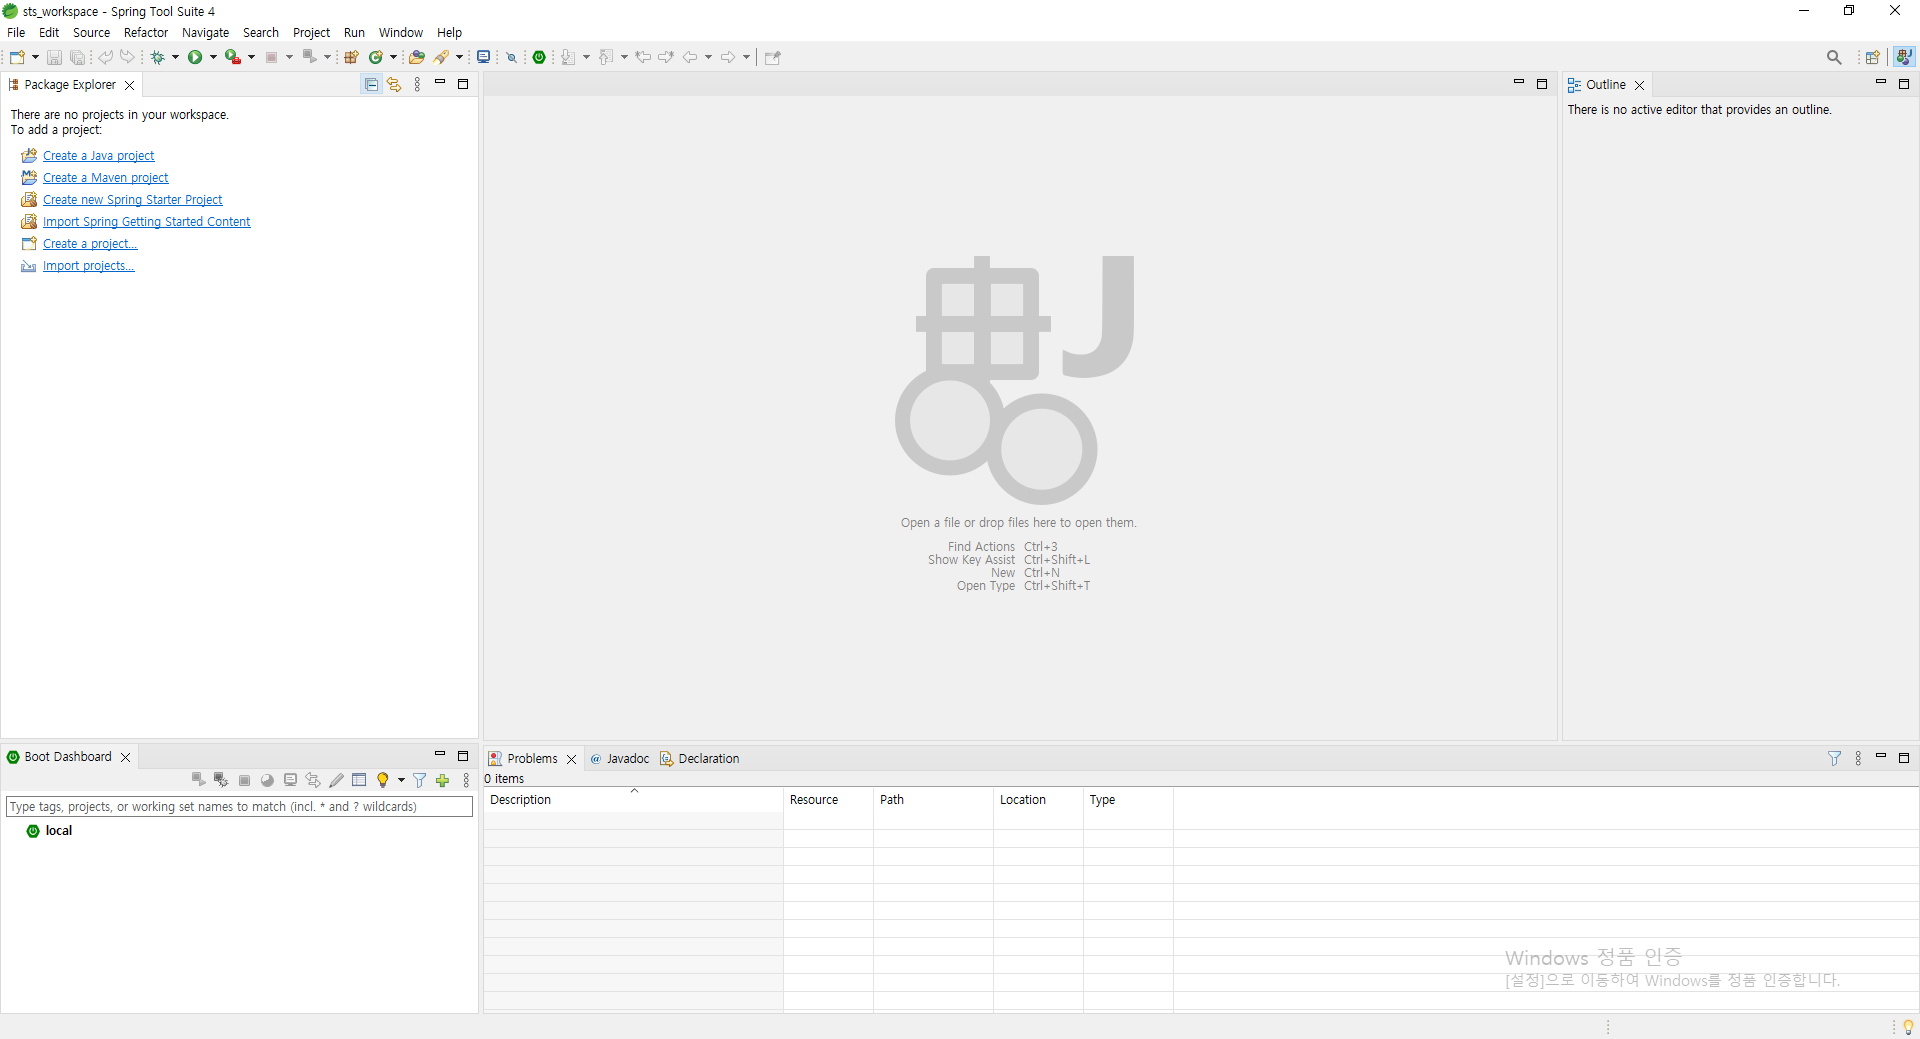1920x1039 pixels.
Task: Click the Search flashlight toolbar icon
Action: [442, 57]
